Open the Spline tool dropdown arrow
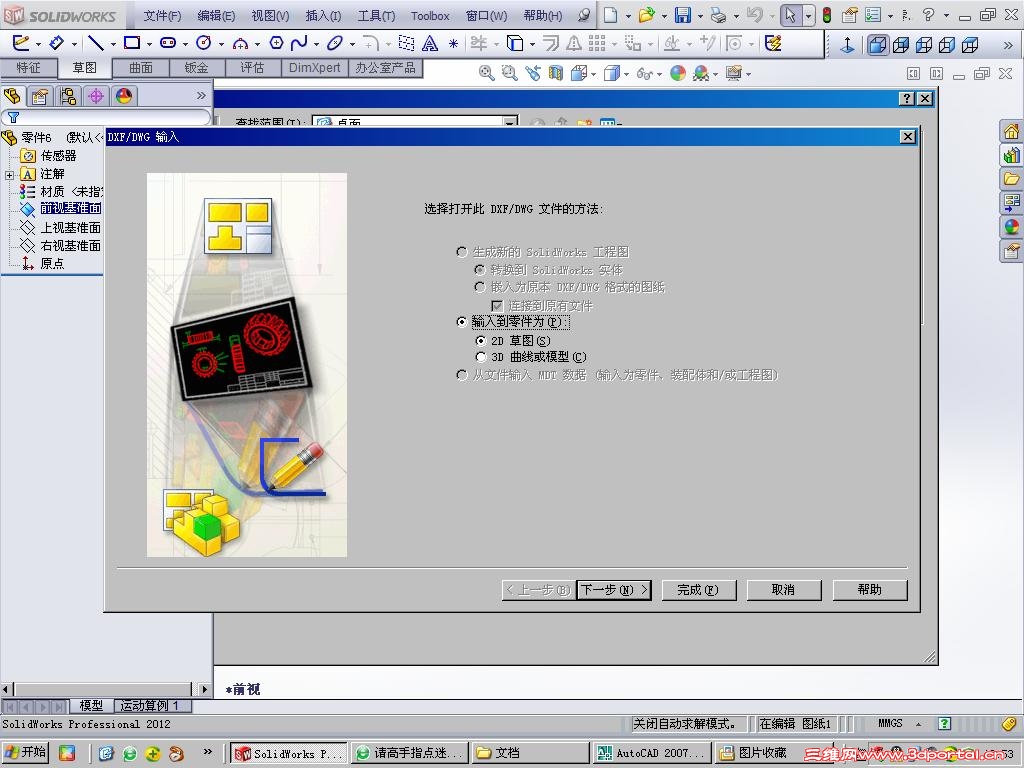The height and width of the screenshot is (768, 1024). [x=316, y=44]
